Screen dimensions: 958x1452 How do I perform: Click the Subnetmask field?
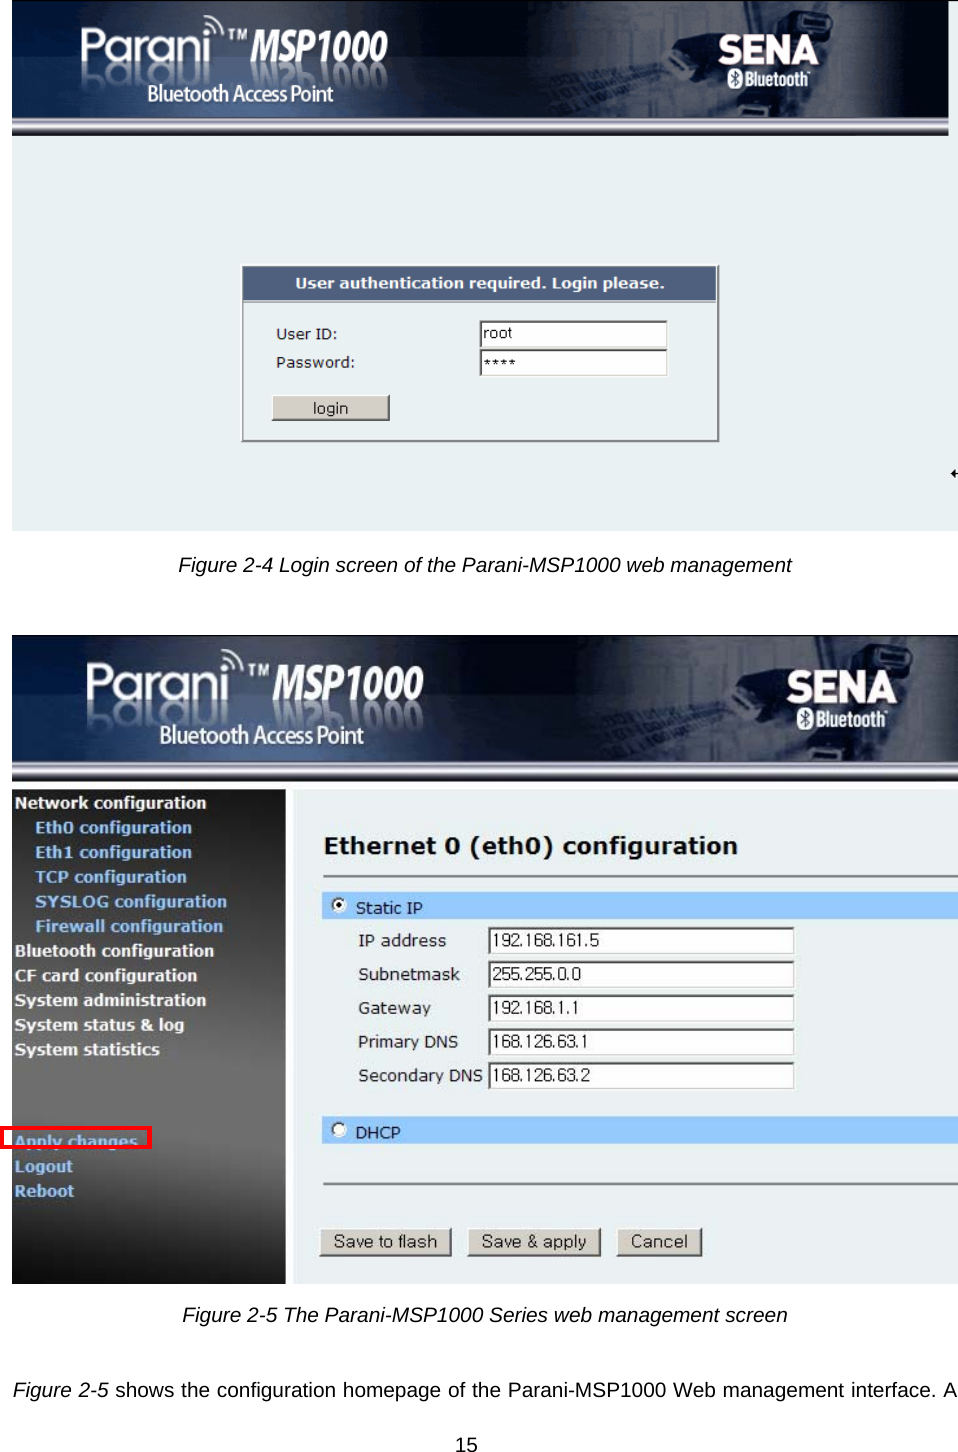641,974
